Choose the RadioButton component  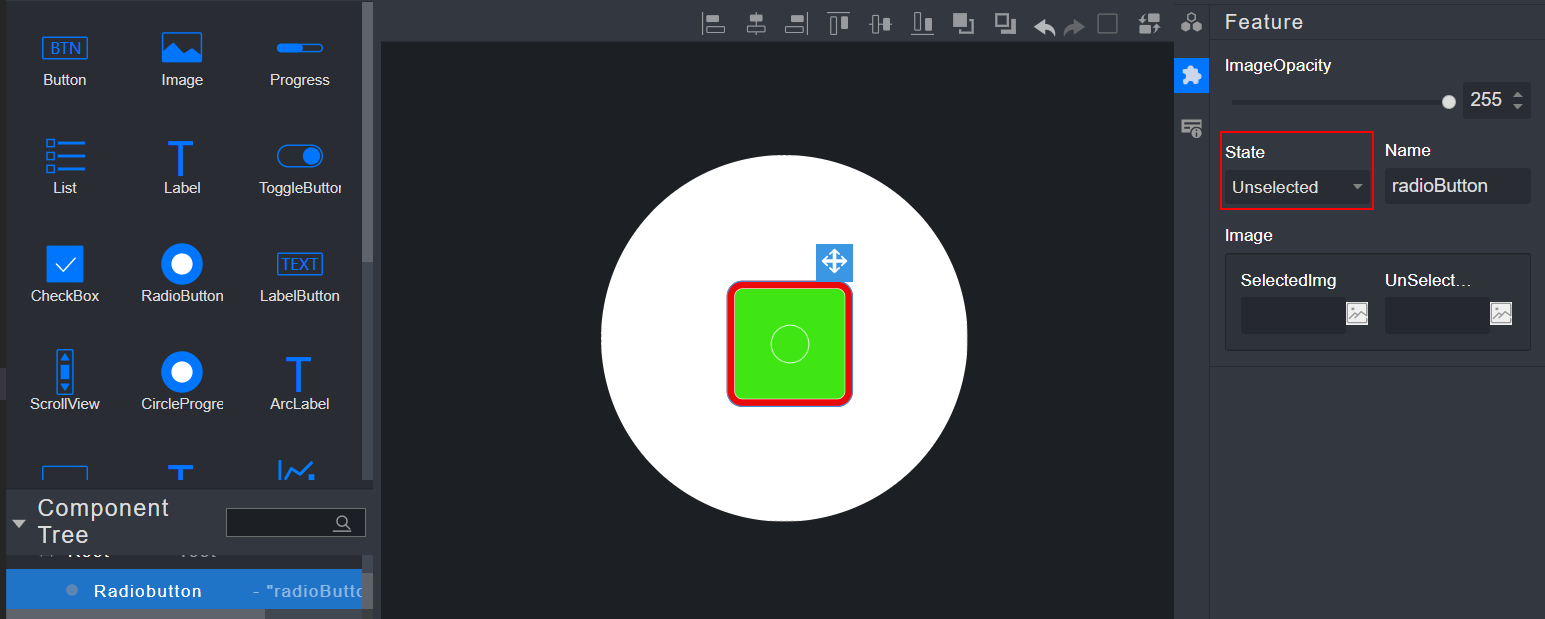tap(182, 274)
